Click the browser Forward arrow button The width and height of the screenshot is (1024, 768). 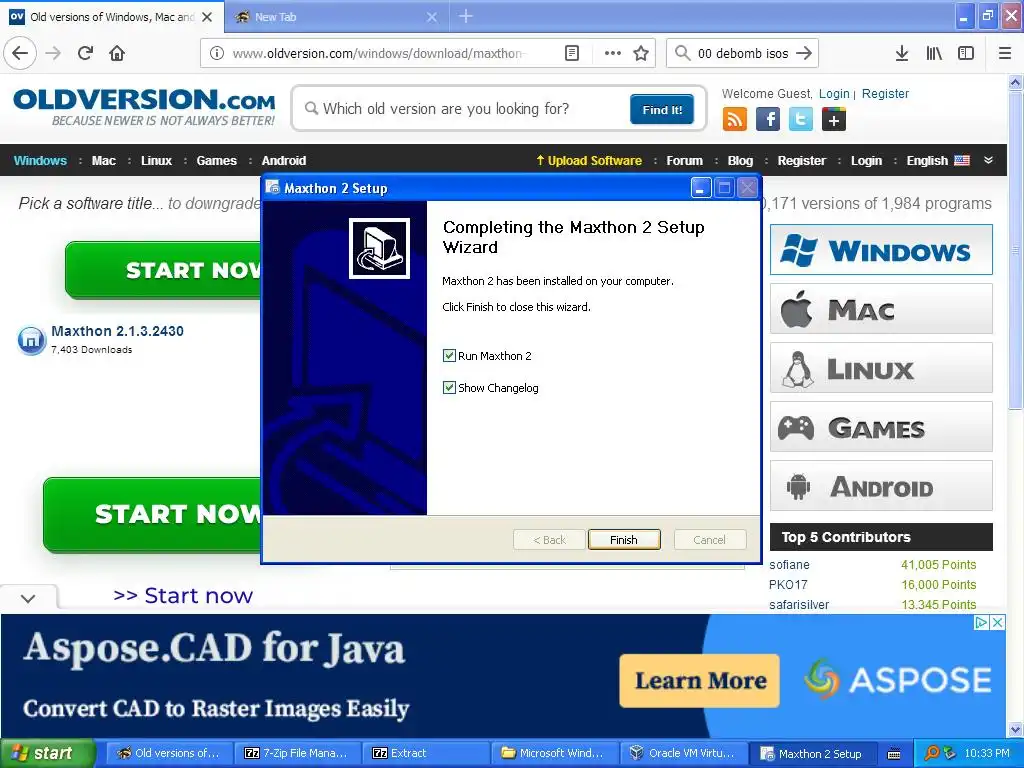pyautogui.click(x=54, y=53)
